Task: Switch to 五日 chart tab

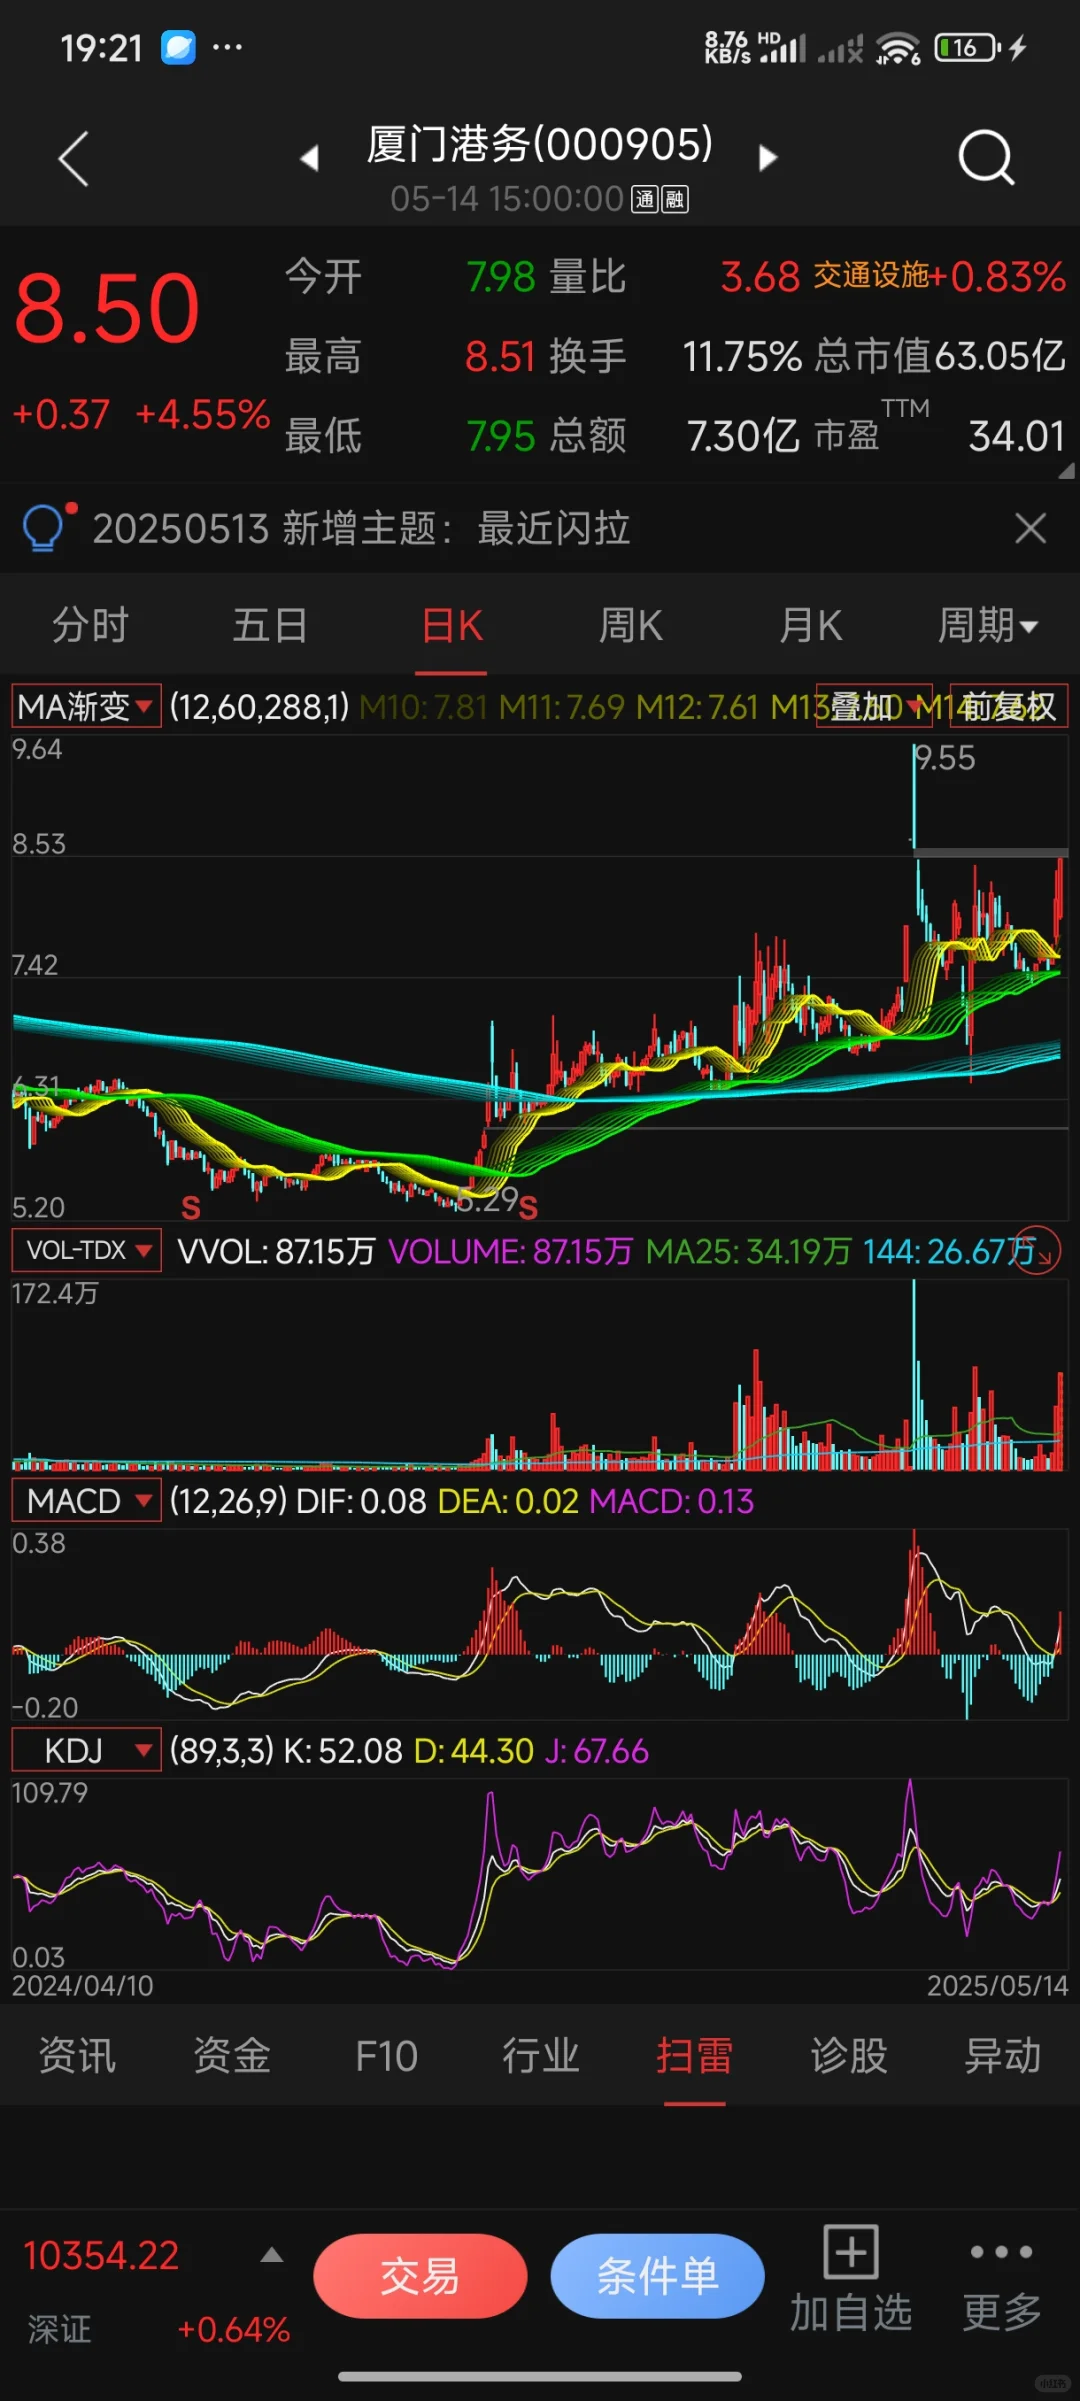Action: point(270,626)
